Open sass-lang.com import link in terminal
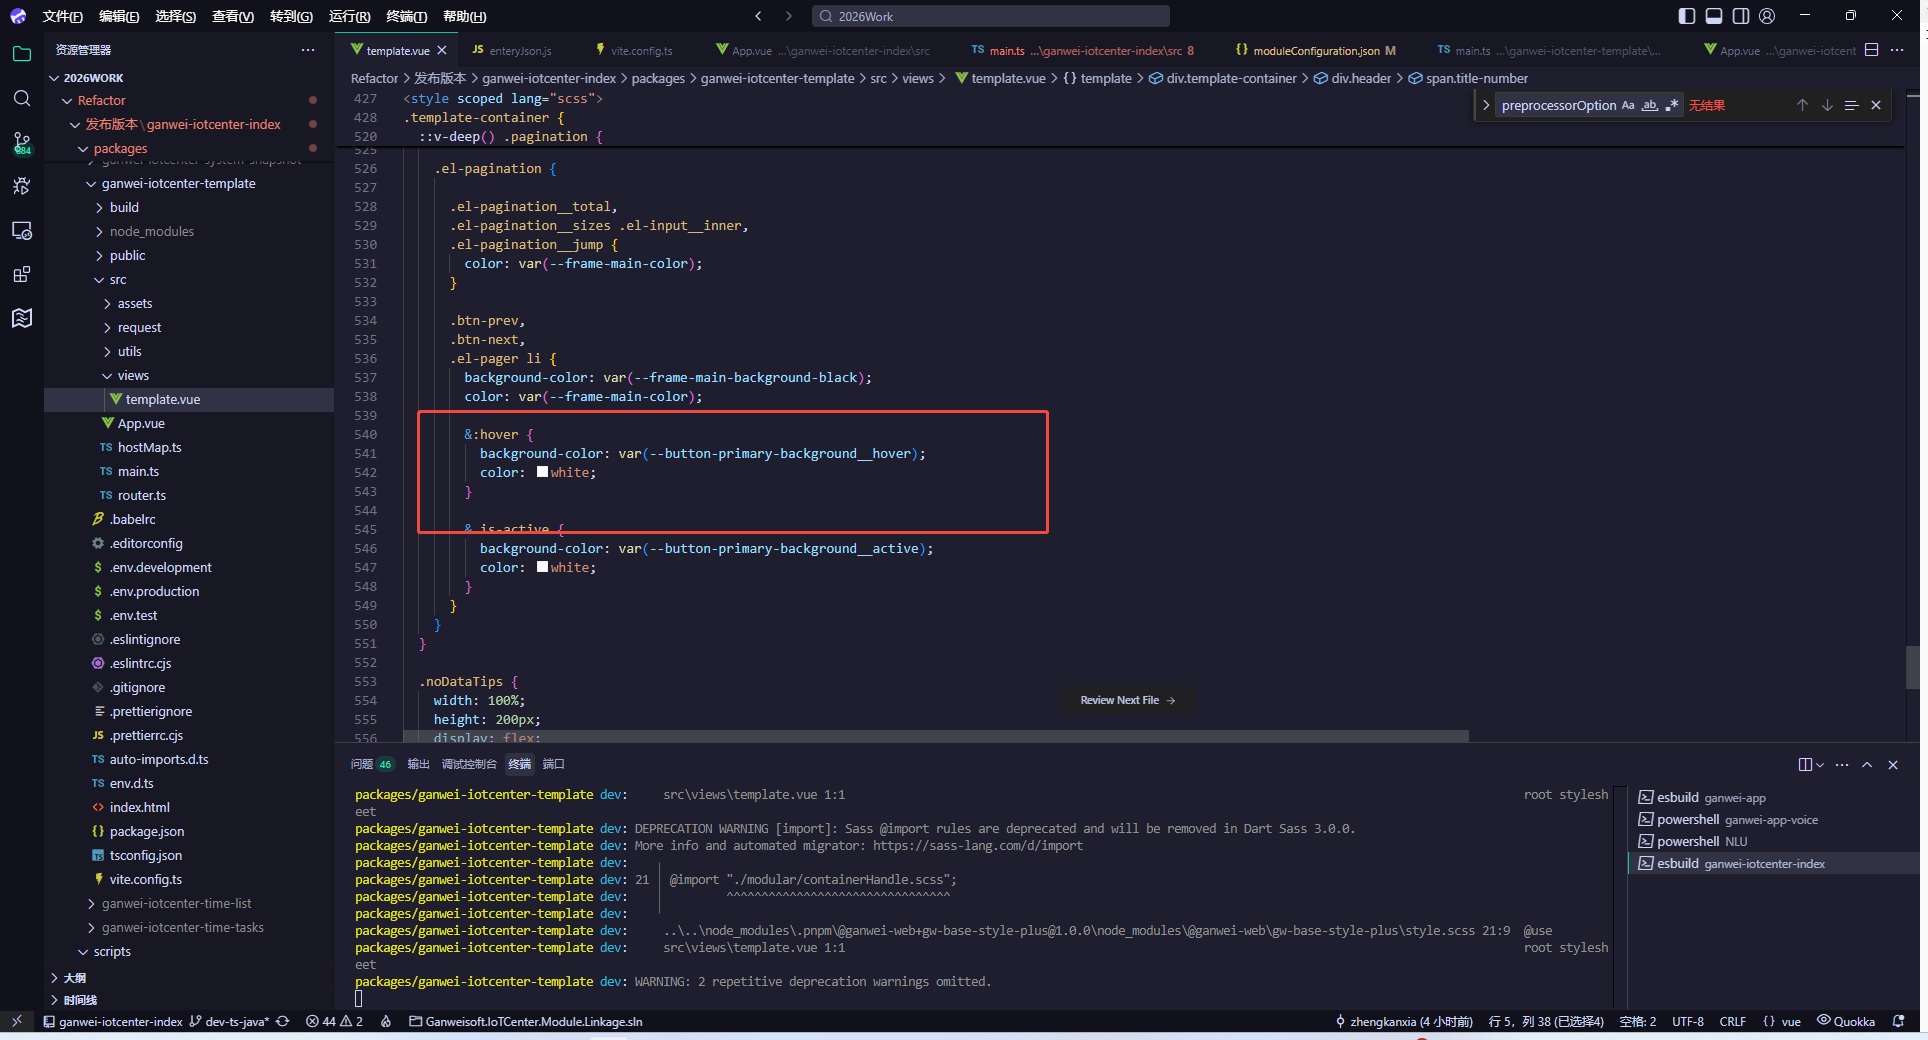 click(x=977, y=846)
